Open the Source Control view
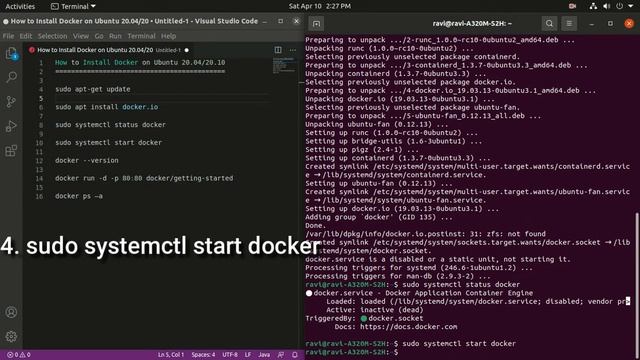The image size is (640, 360). click(x=11, y=102)
